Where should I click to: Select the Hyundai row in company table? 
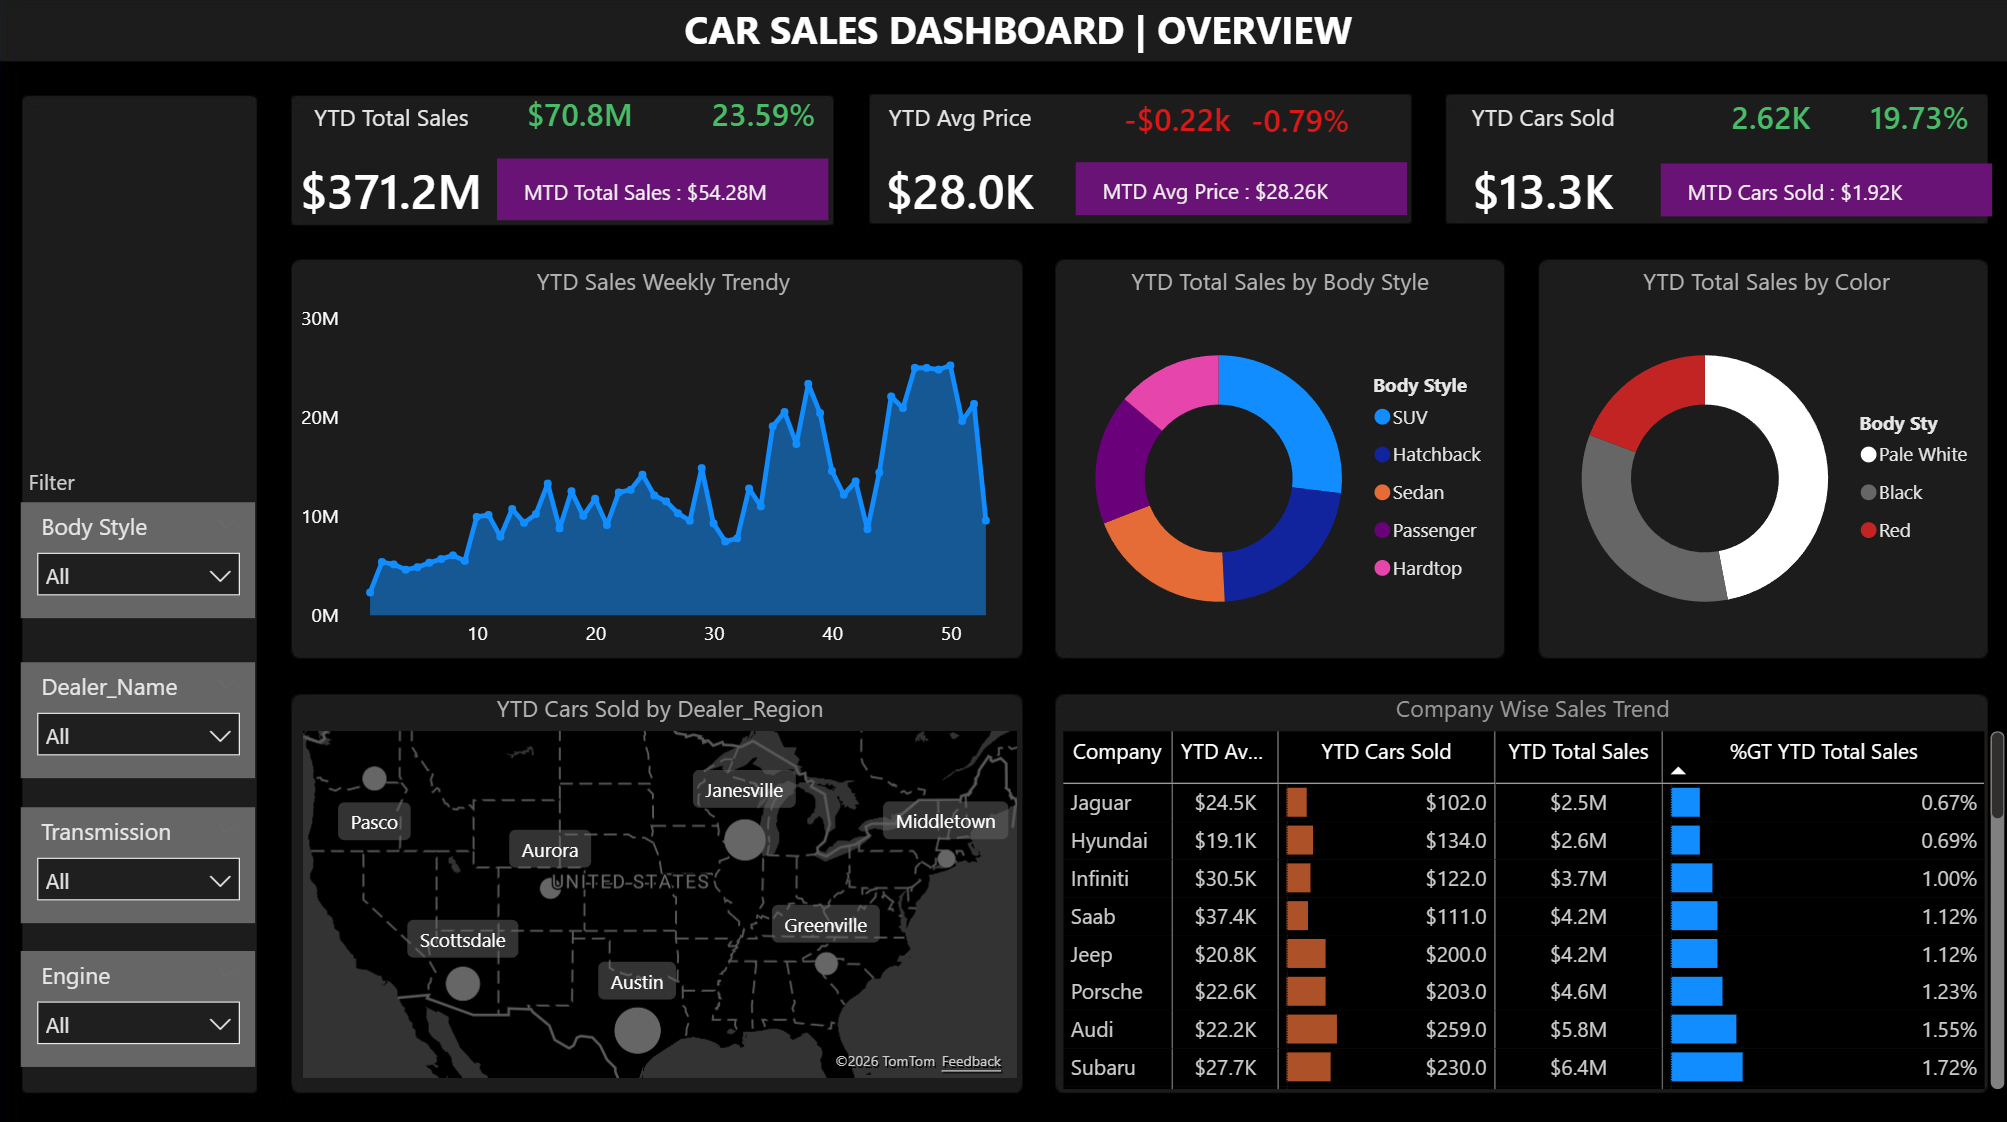point(1523,840)
